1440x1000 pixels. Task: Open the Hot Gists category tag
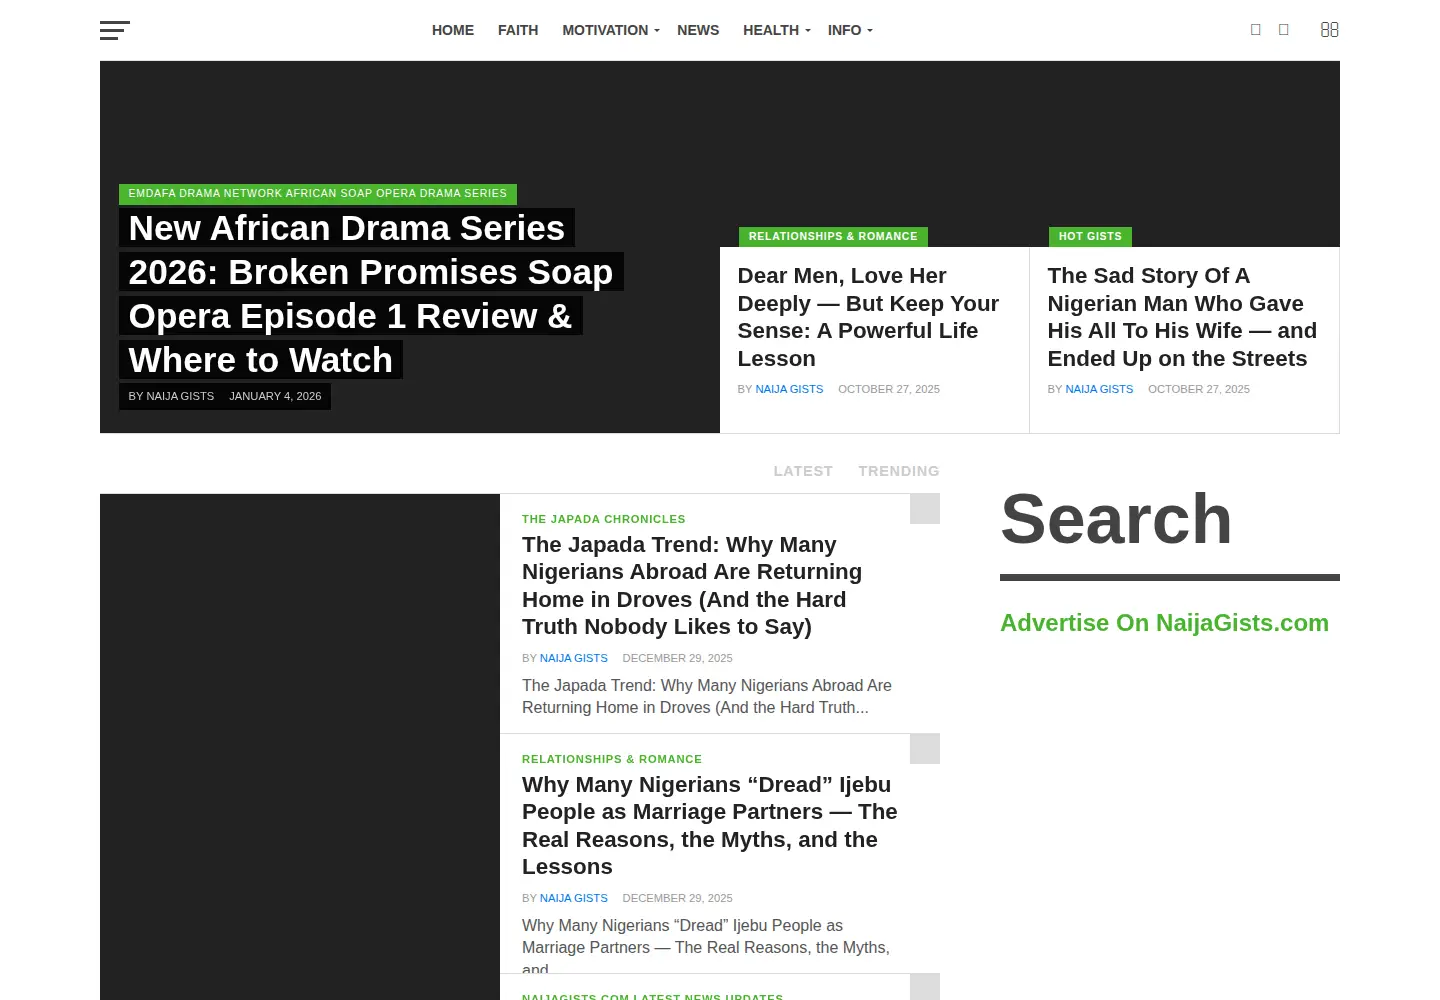point(1090,237)
